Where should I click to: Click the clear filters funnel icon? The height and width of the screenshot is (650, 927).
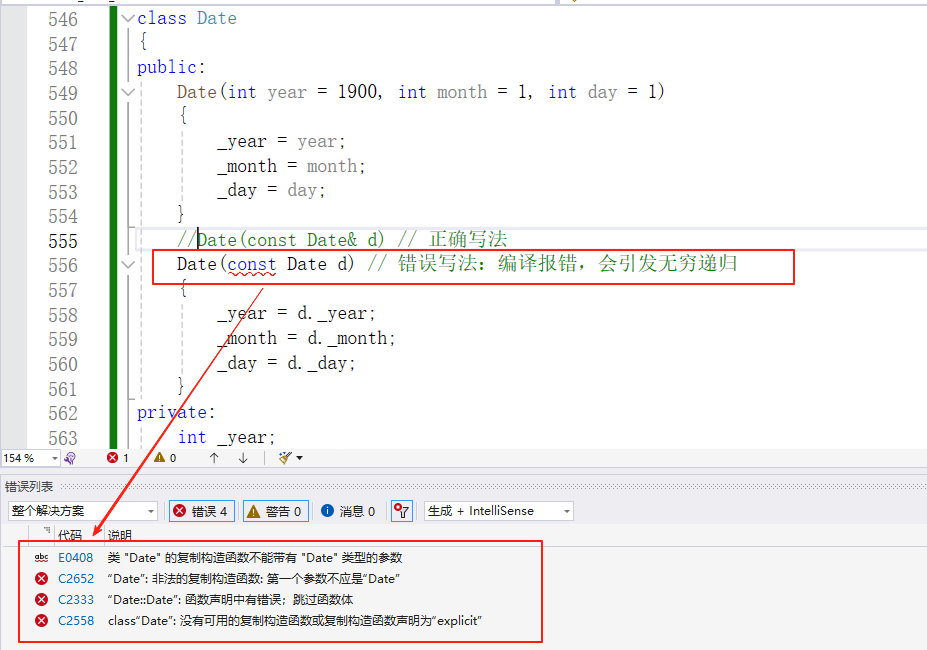401,511
